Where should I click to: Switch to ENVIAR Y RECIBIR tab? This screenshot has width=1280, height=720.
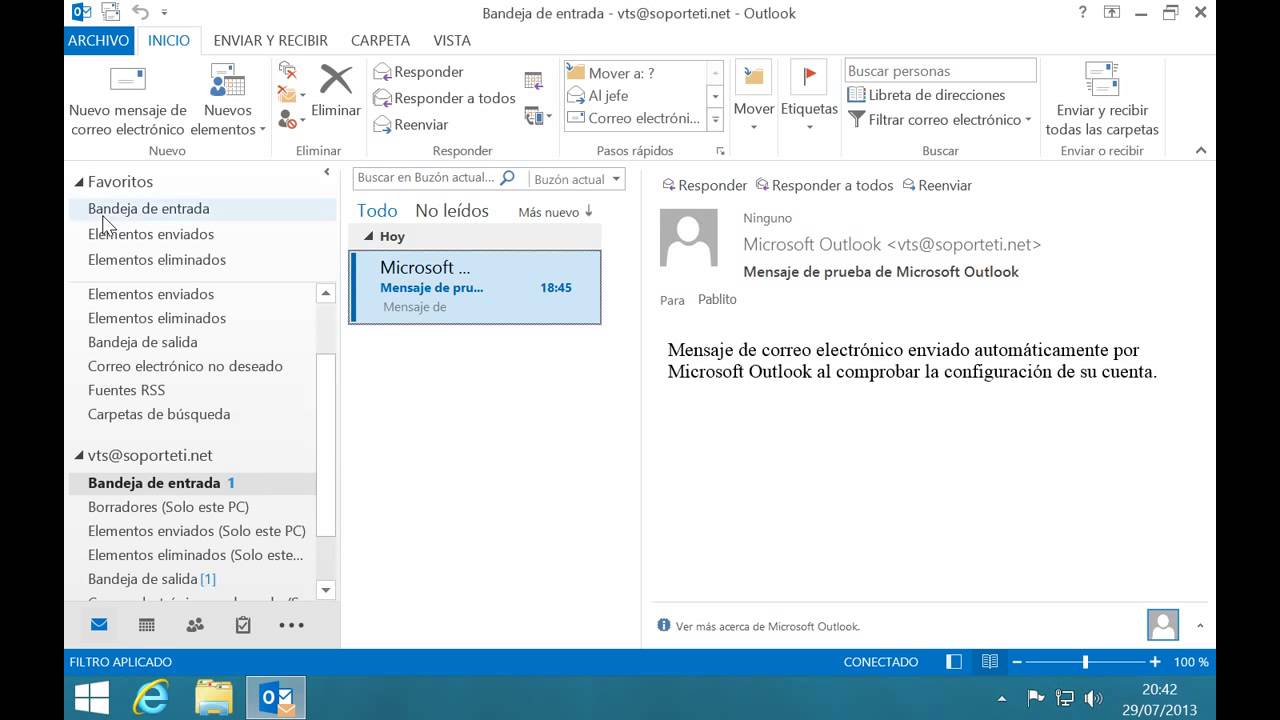tap(270, 41)
